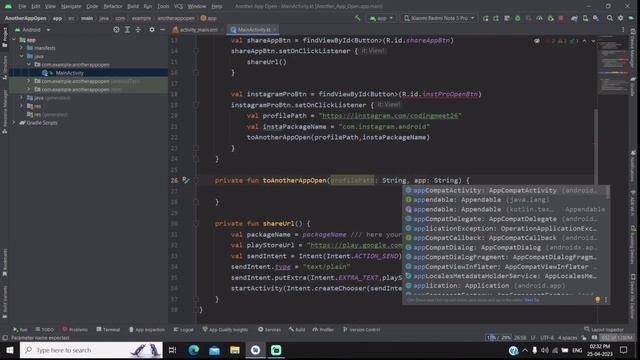Open Problems tool window button
The width and height of the screenshot is (640, 360).
point(75,329)
